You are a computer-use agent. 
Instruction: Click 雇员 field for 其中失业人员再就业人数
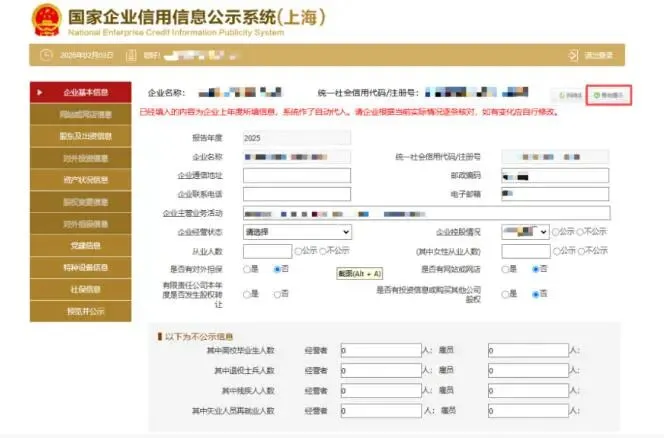pyautogui.click(x=528, y=411)
